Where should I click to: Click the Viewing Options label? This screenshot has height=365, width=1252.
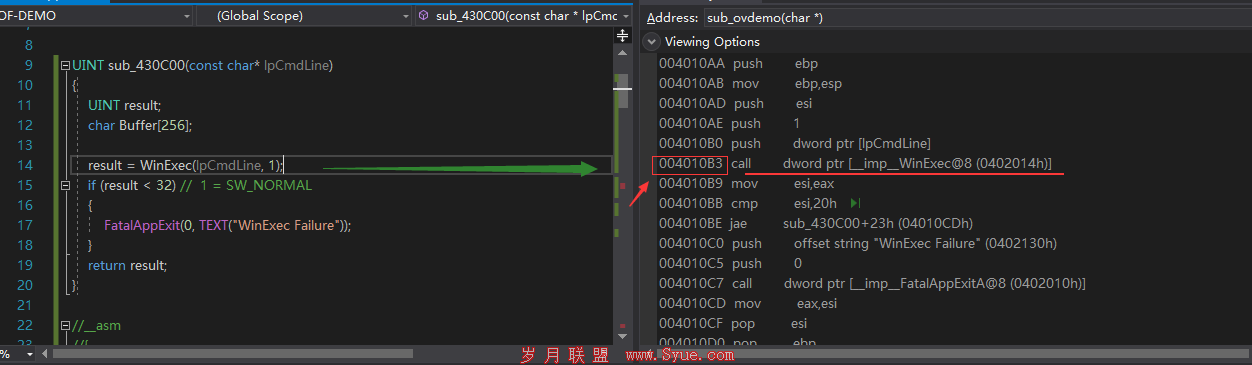click(712, 42)
